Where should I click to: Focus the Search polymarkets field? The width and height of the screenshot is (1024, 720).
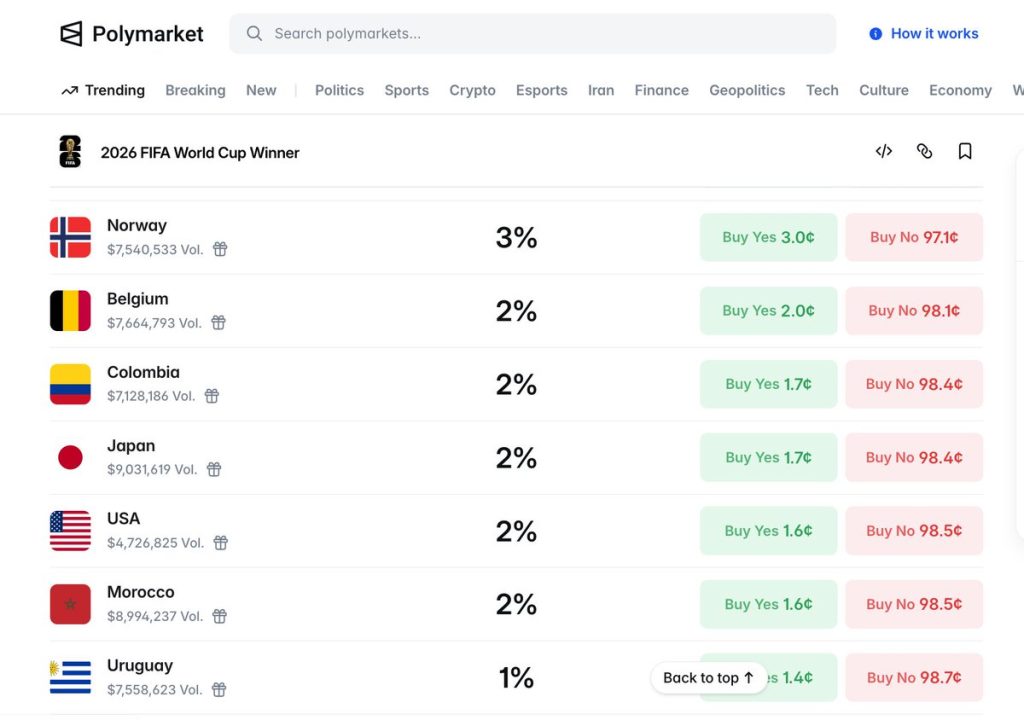click(540, 34)
